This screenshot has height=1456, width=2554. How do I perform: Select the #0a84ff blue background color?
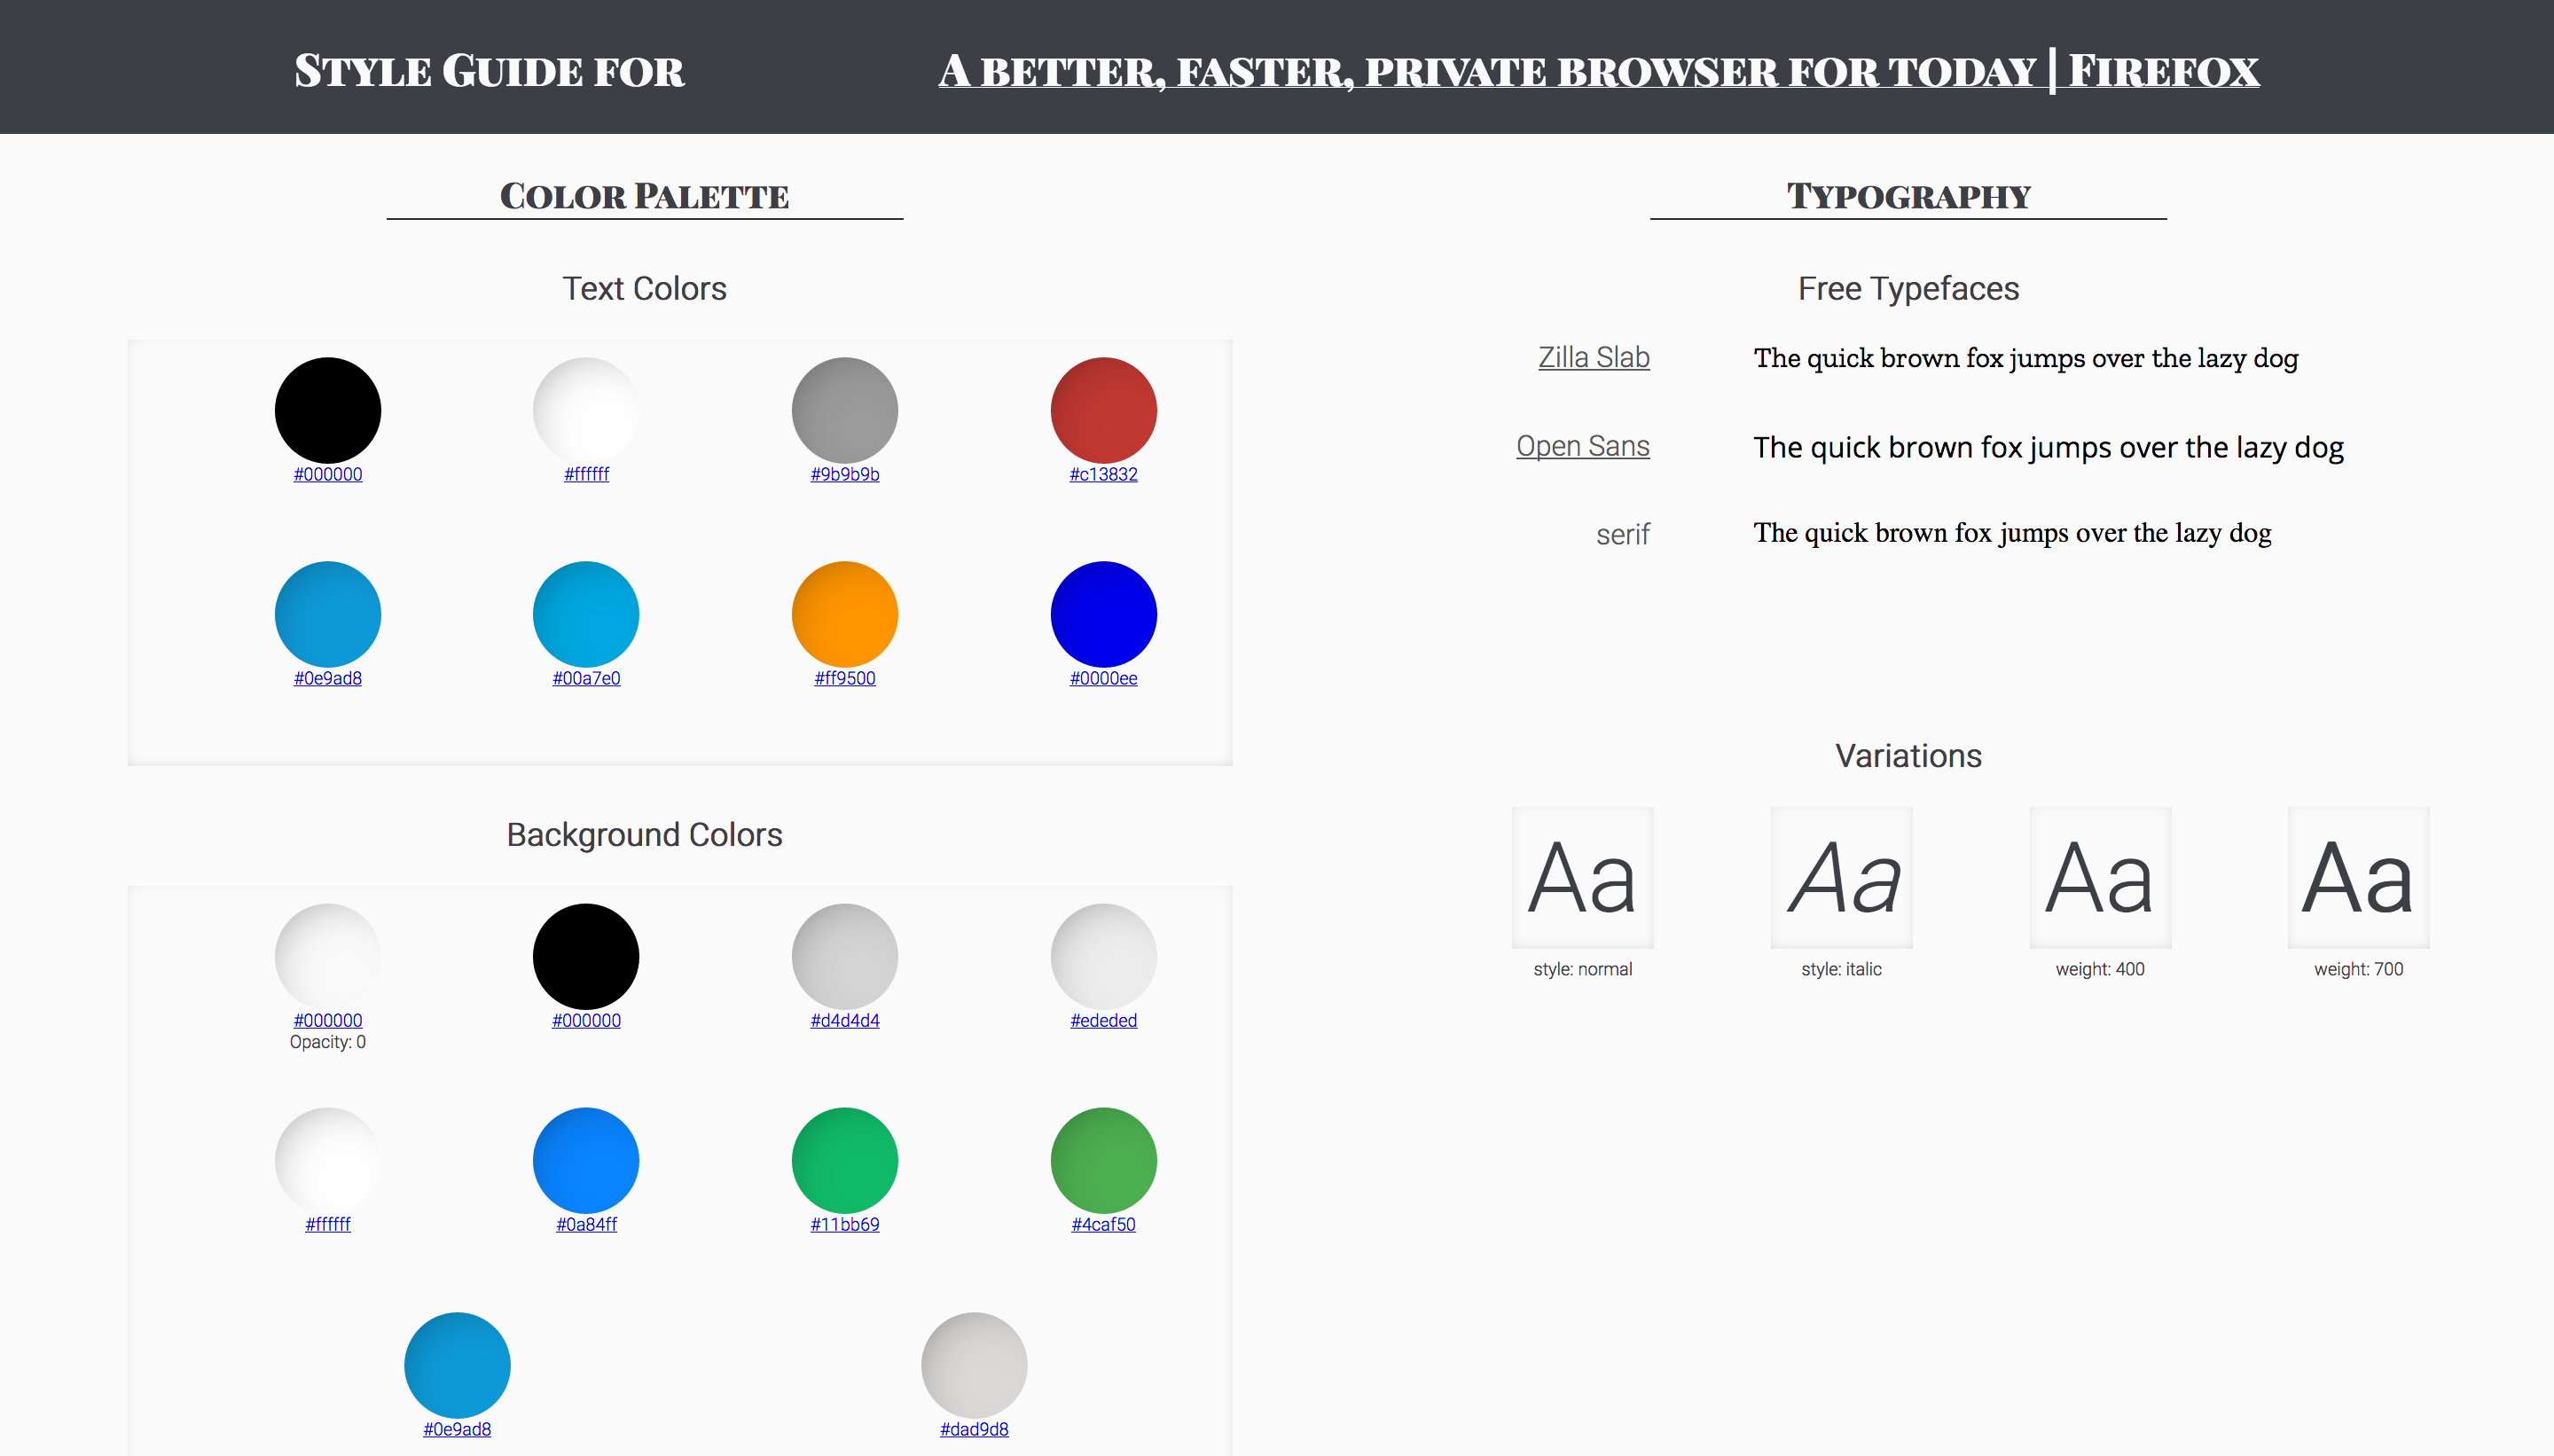[x=588, y=1158]
